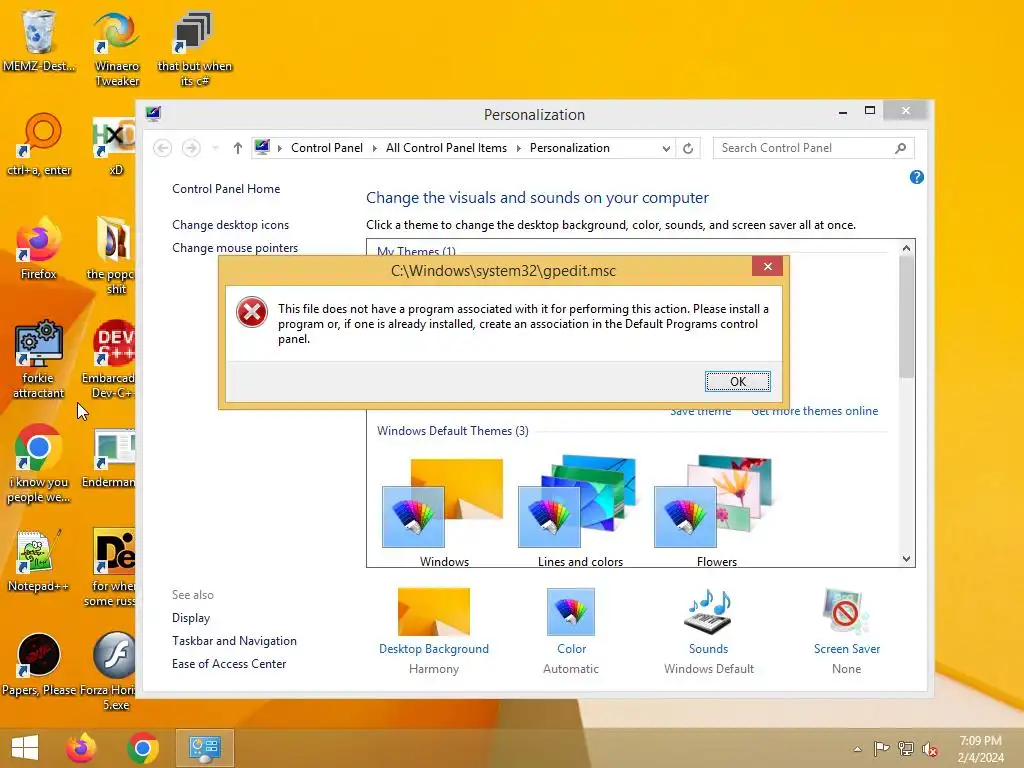Open the Display link under See also
The height and width of the screenshot is (768, 1024).
pos(191,618)
